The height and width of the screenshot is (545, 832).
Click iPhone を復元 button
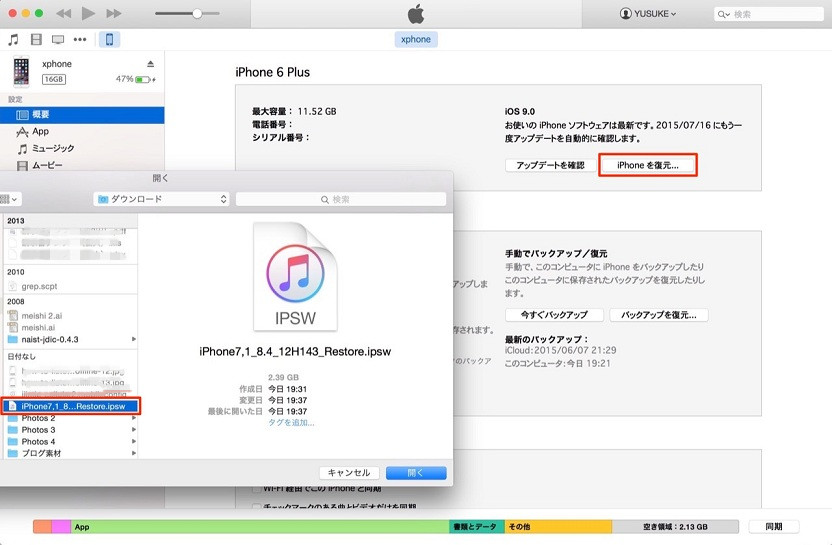coord(648,165)
